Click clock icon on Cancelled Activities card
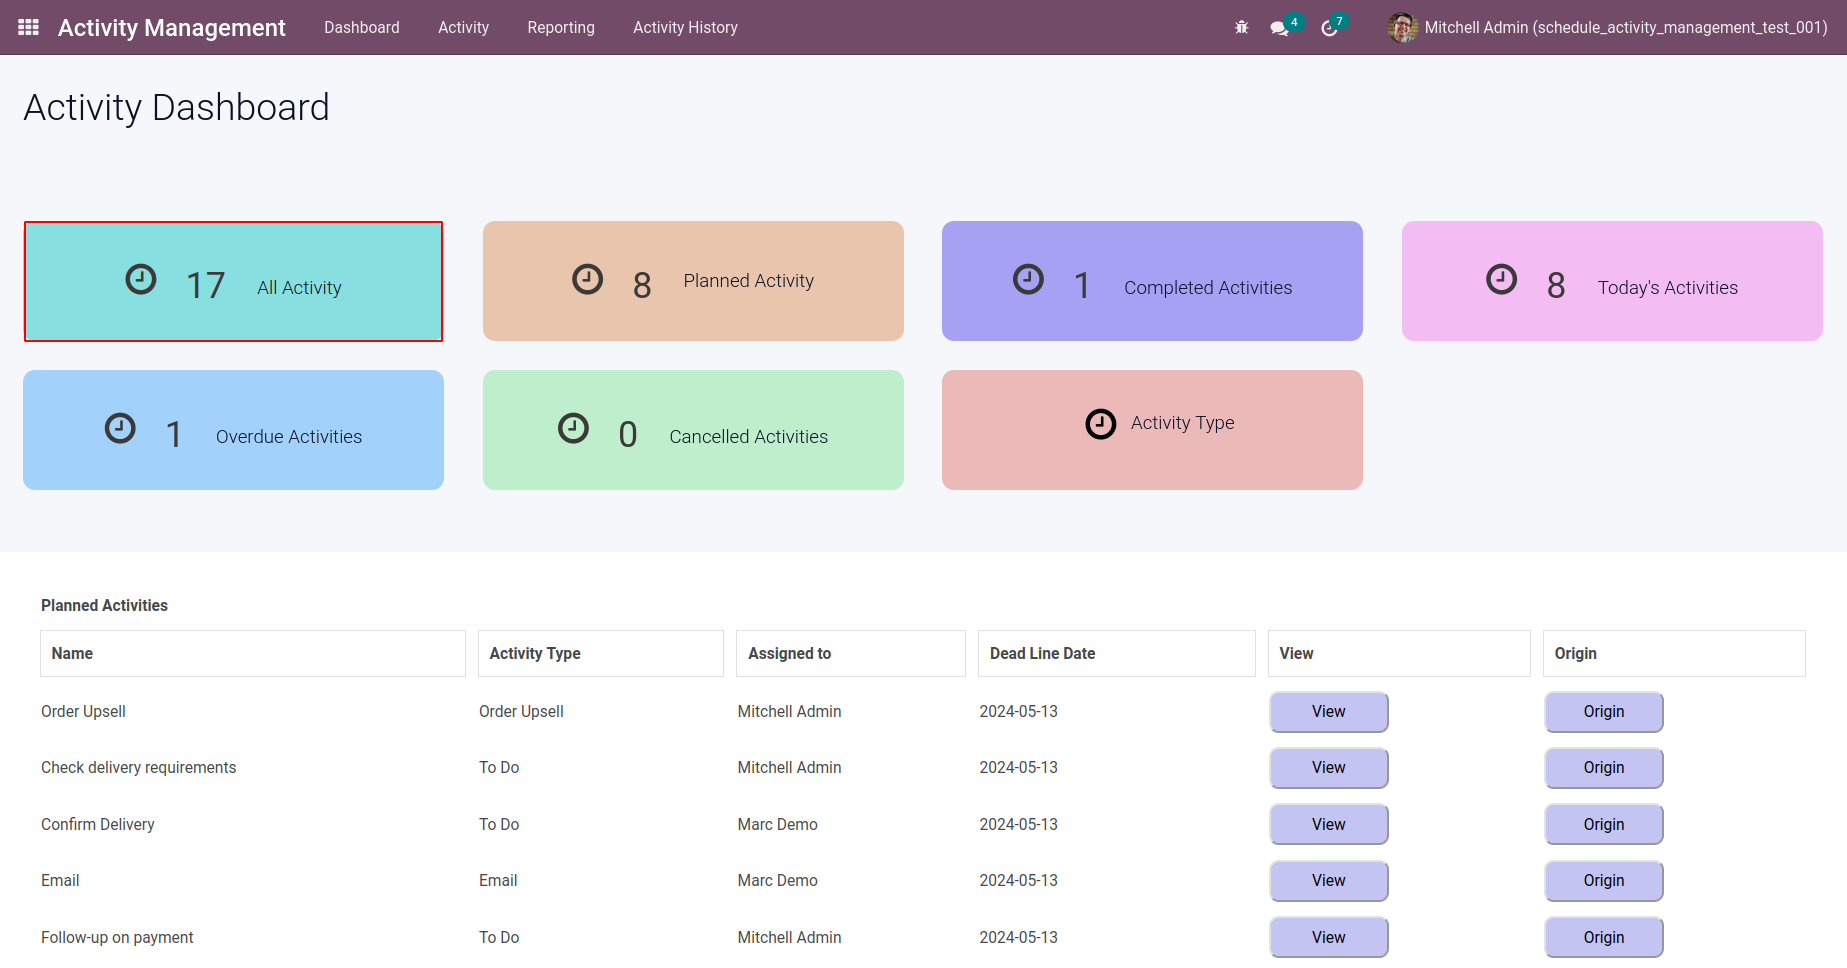The image size is (1847, 968). coord(573,428)
